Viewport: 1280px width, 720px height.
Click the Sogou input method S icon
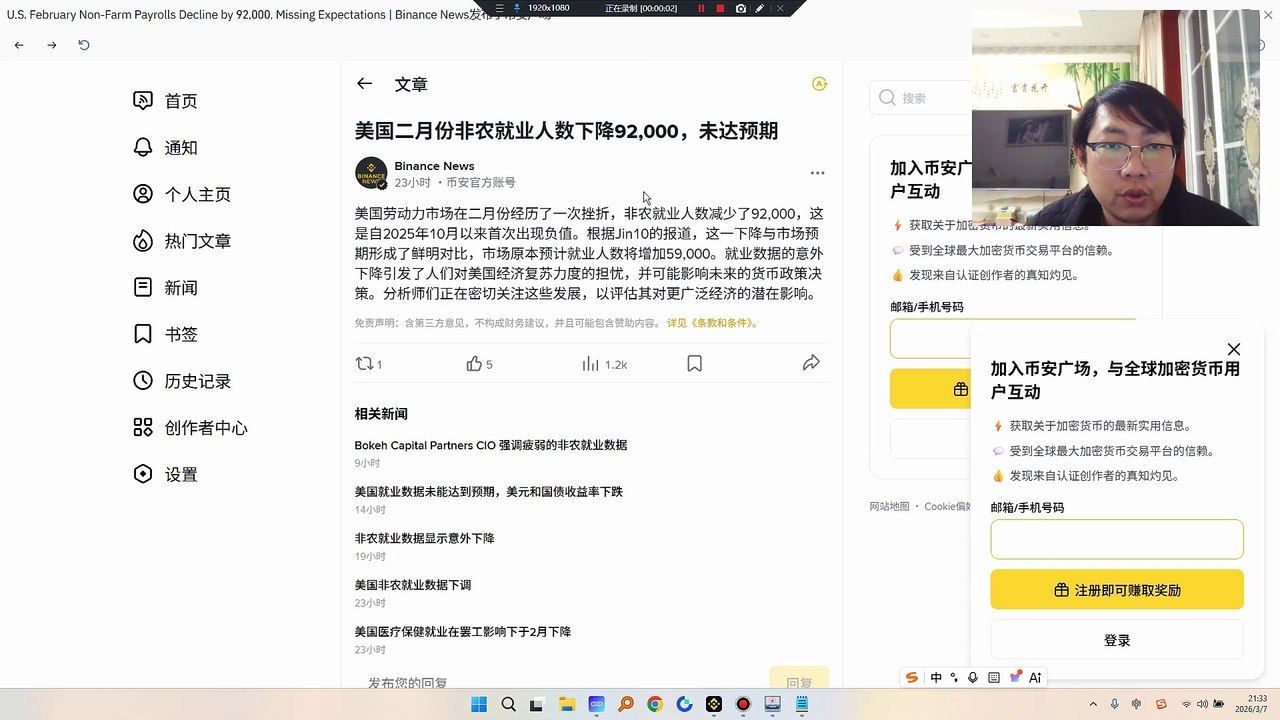(912, 677)
